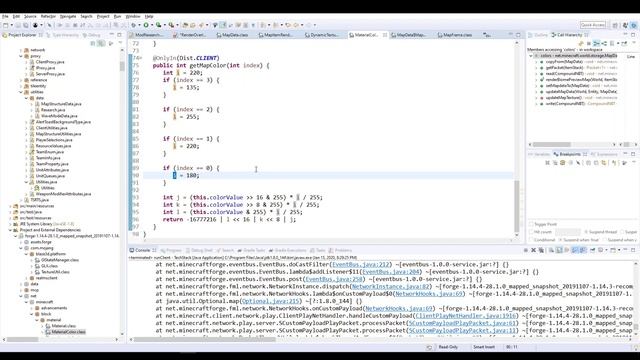The height and width of the screenshot is (360, 640).
Task: Enable the Conditional checkbox
Action: click(x=531, y=240)
